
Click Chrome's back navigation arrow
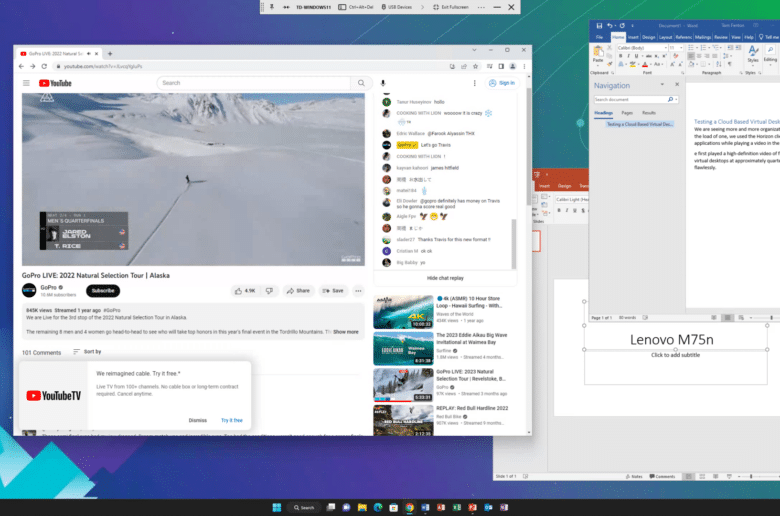coord(21,66)
